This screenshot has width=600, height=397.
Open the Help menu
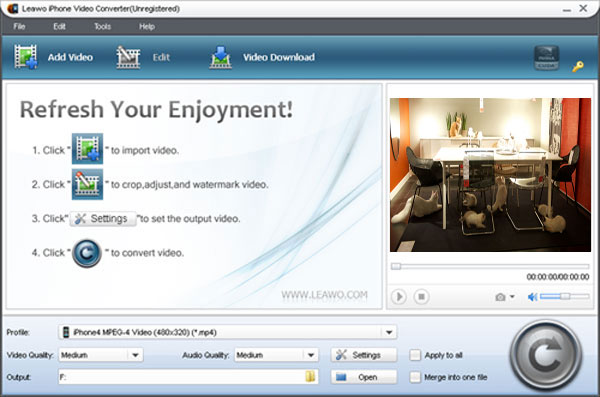(x=147, y=26)
